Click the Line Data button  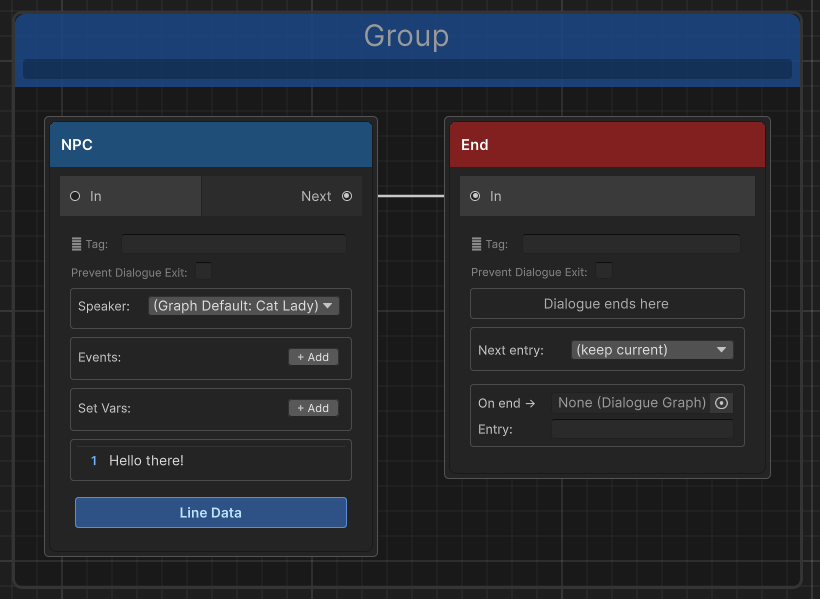211,513
